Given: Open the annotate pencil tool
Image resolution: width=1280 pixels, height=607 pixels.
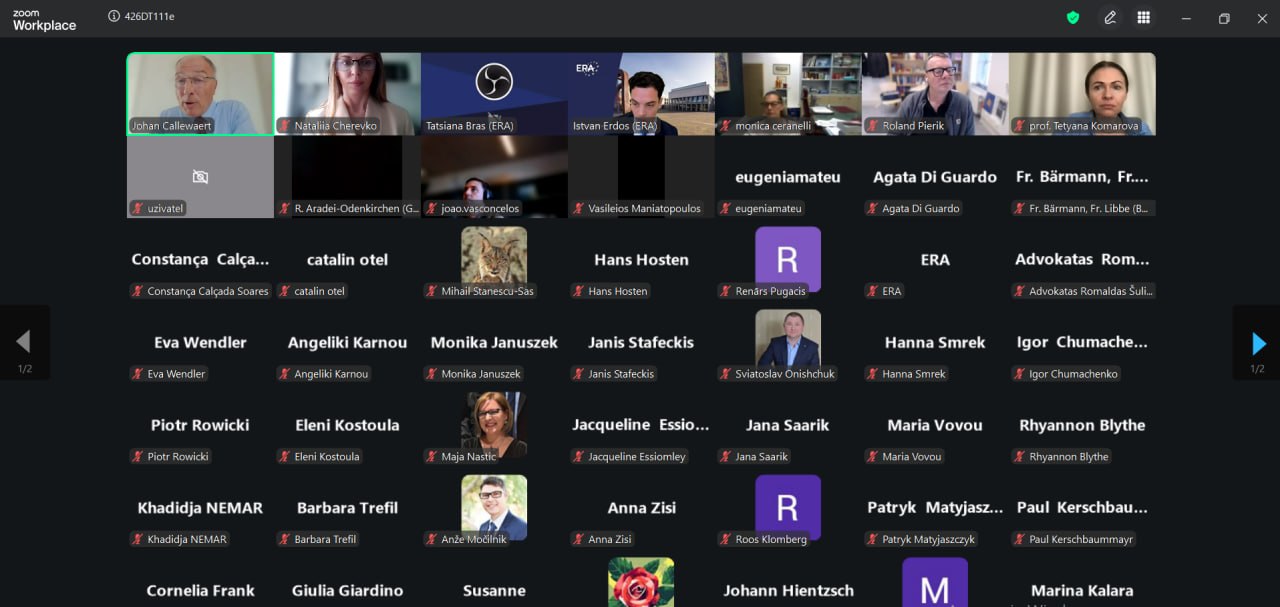Looking at the screenshot, I should 1110,17.
